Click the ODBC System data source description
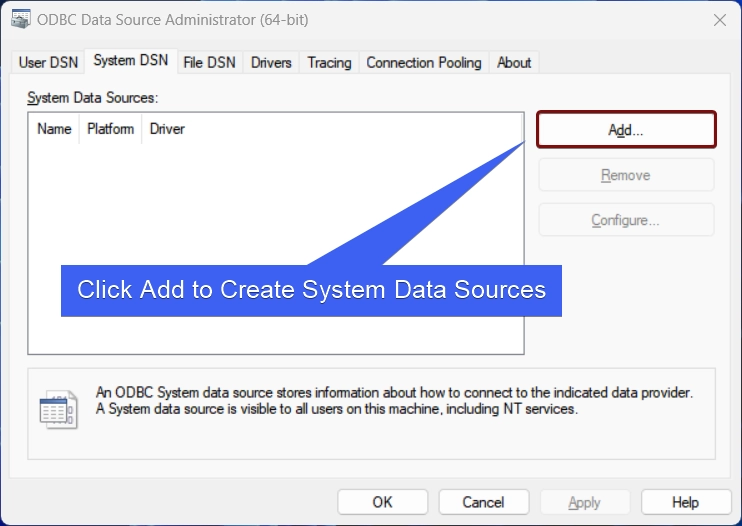742x526 pixels. coord(394,401)
